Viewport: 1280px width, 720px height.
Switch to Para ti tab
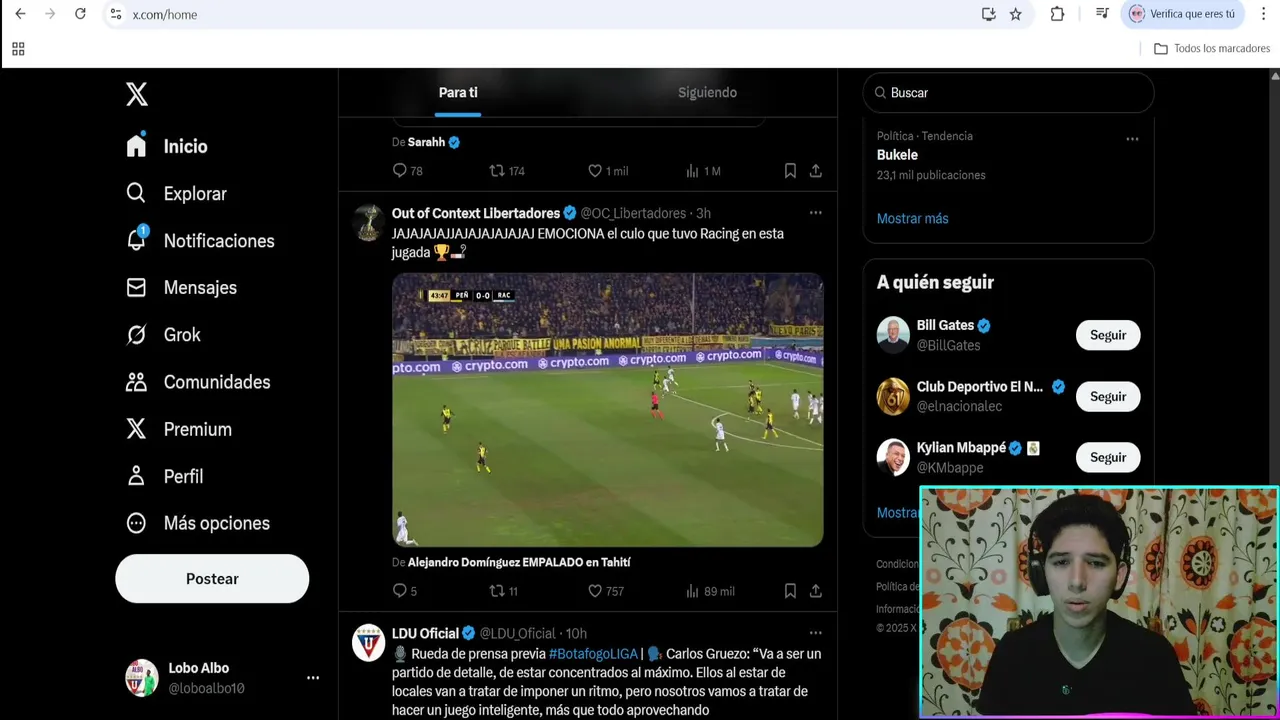[x=458, y=92]
